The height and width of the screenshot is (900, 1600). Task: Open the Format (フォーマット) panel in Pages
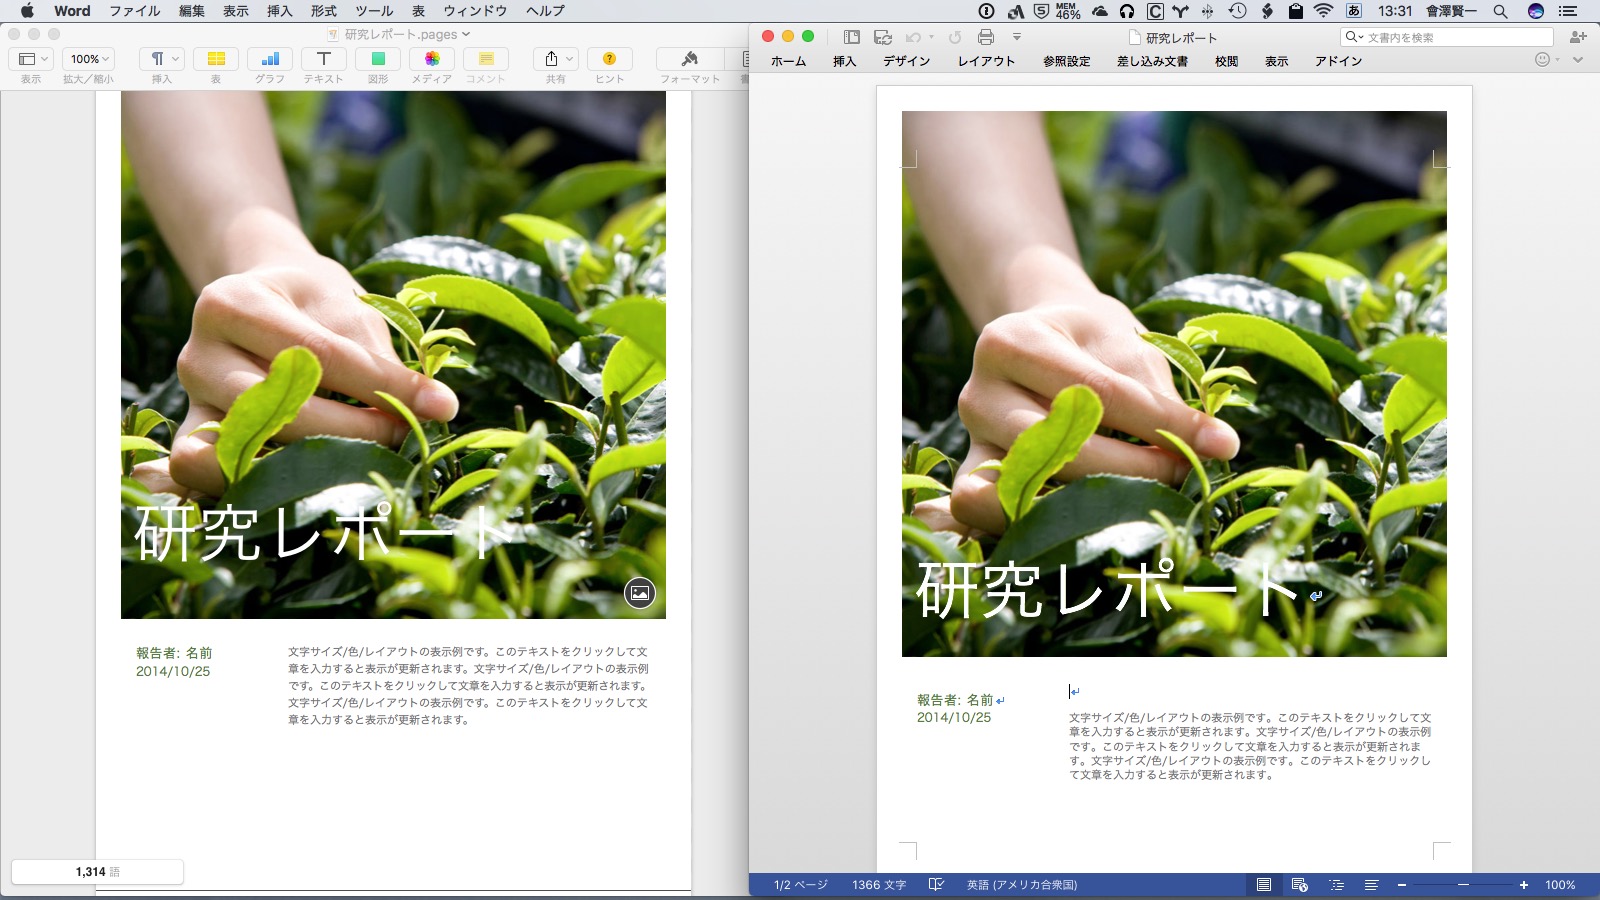point(690,58)
